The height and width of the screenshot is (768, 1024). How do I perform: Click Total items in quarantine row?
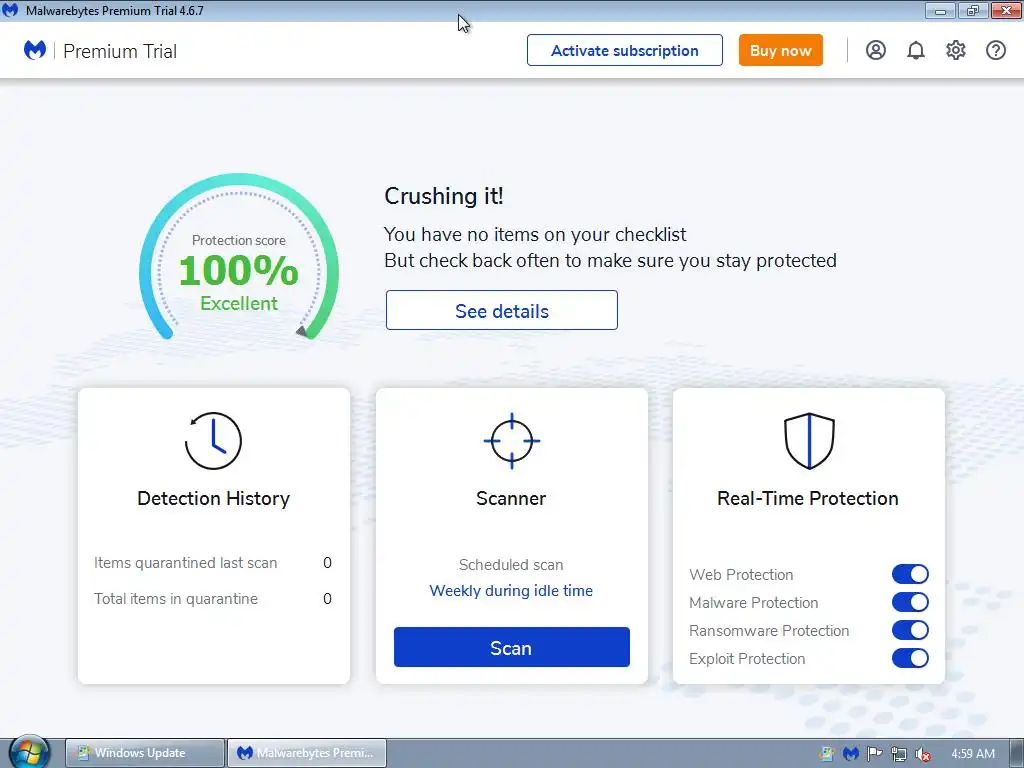pyautogui.click(x=213, y=599)
